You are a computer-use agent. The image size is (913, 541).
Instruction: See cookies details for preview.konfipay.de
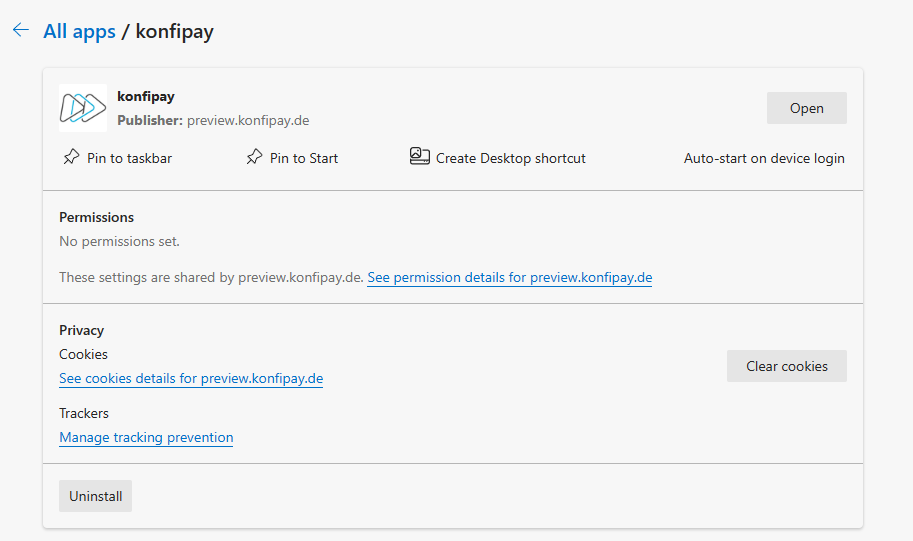[191, 378]
